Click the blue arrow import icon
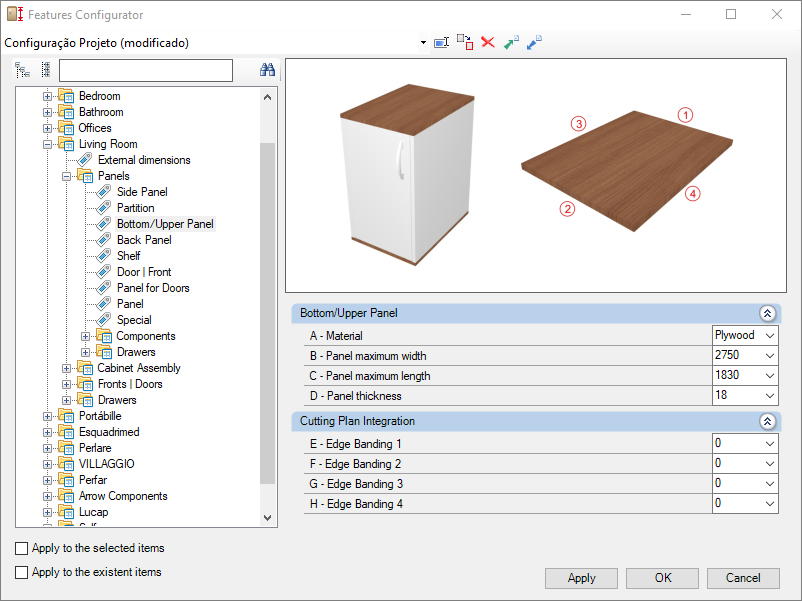The width and height of the screenshot is (802, 601). (x=534, y=42)
